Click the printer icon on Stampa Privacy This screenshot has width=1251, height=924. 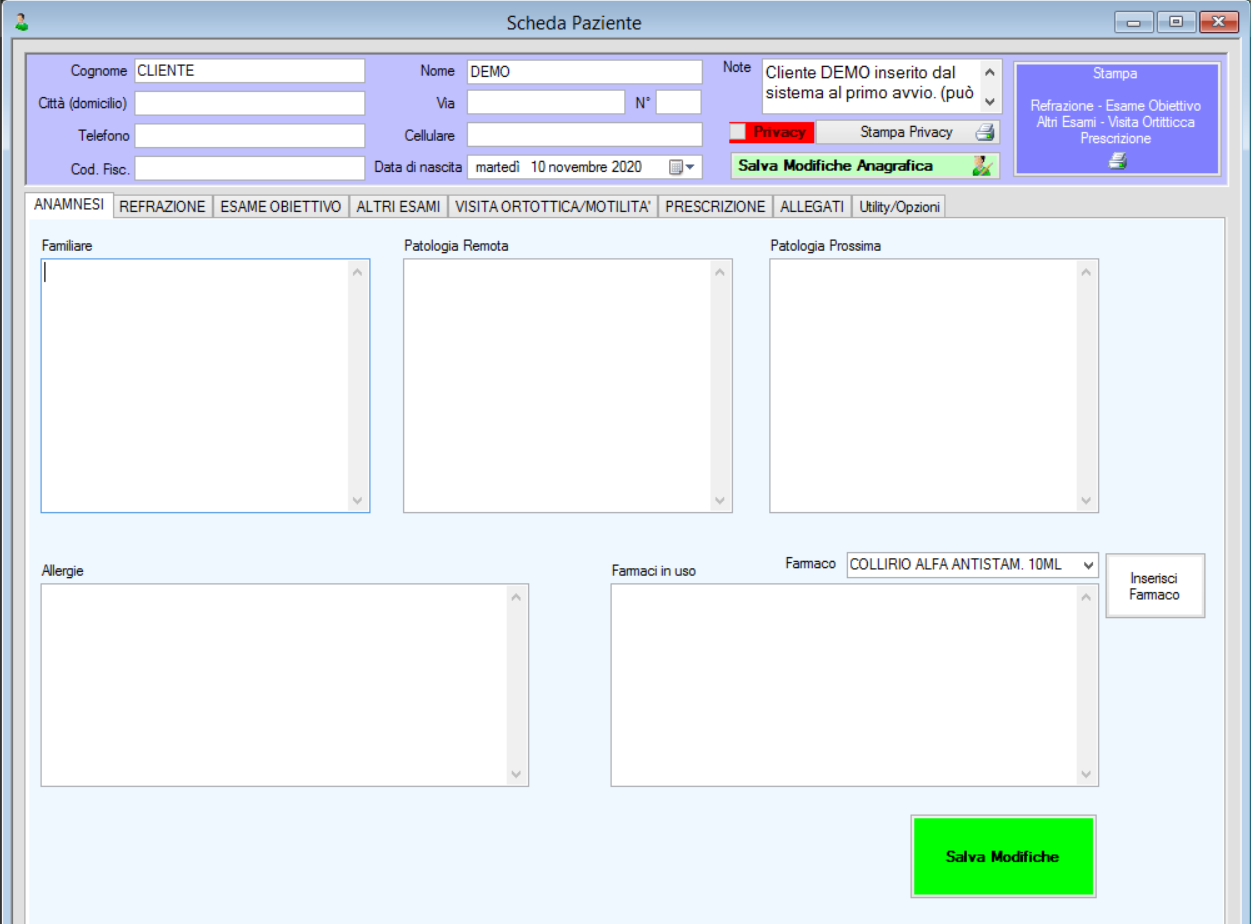pyautogui.click(x=984, y=132)
